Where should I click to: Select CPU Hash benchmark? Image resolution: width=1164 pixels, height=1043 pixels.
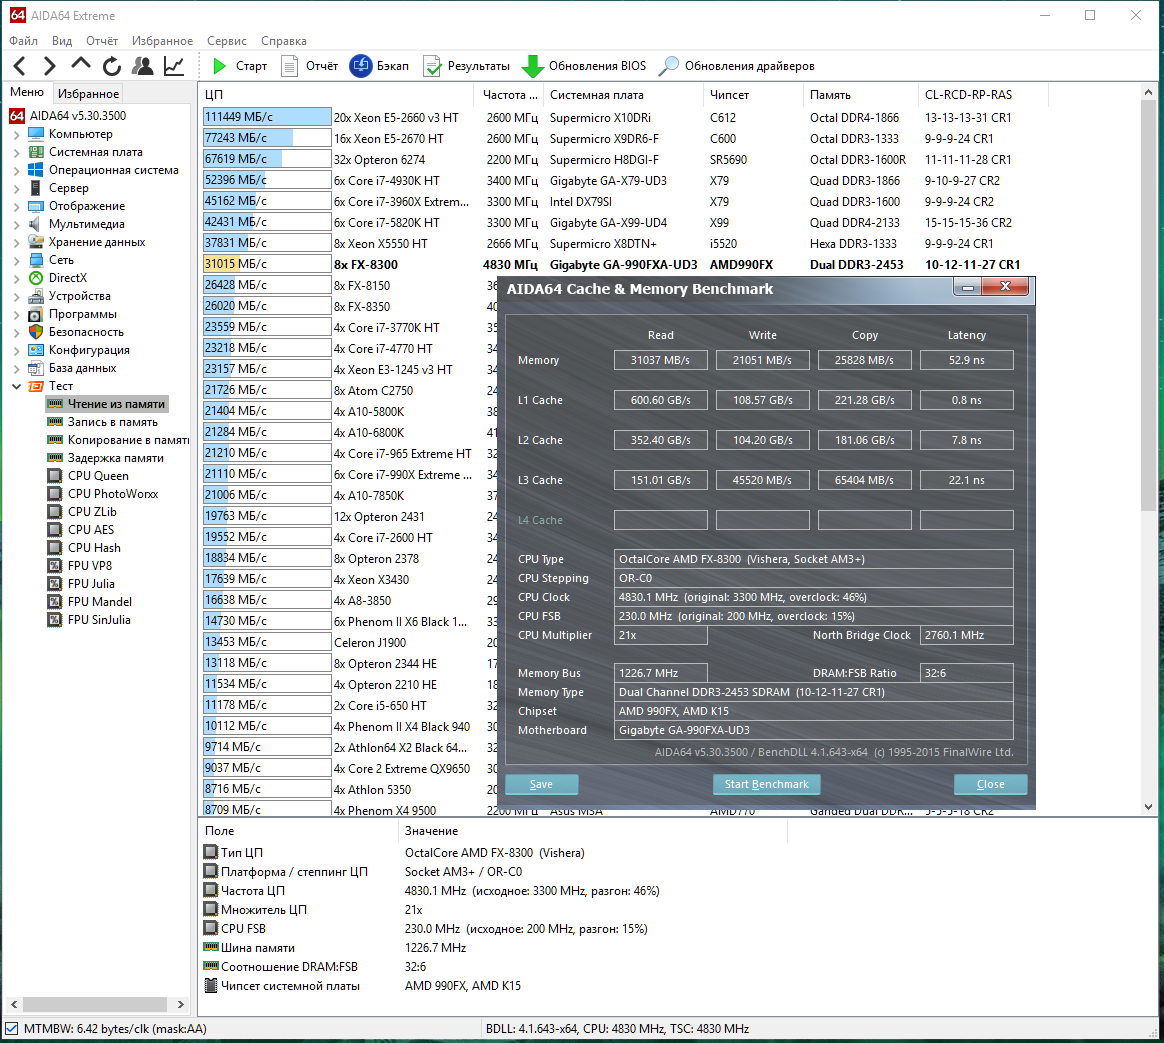(94, 548)
